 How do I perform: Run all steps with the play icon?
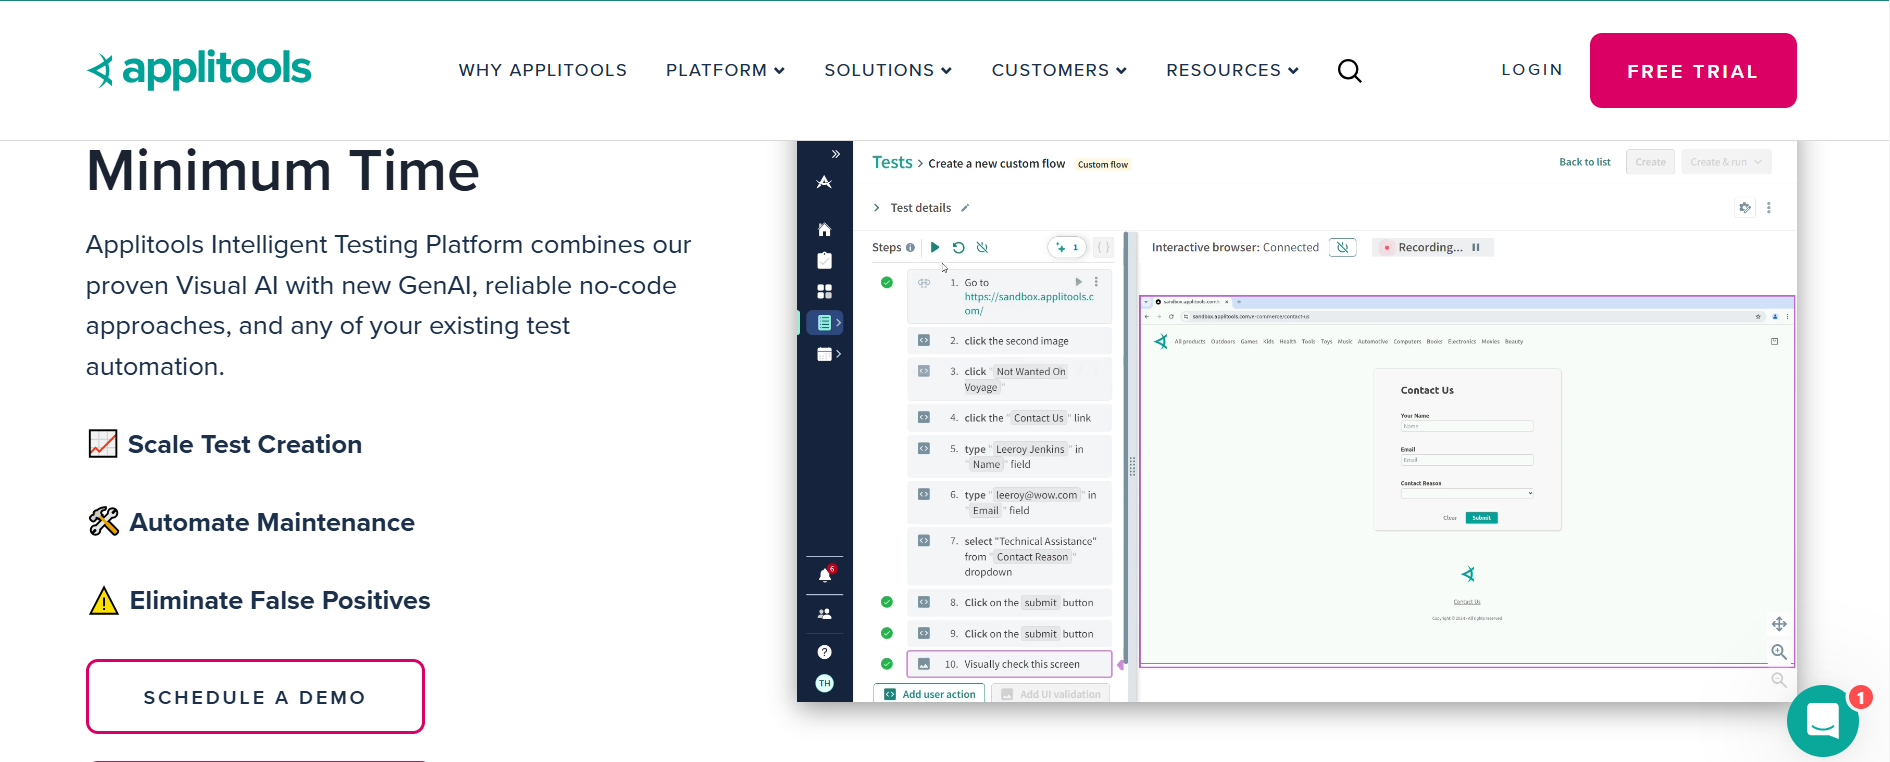[935, 247]
